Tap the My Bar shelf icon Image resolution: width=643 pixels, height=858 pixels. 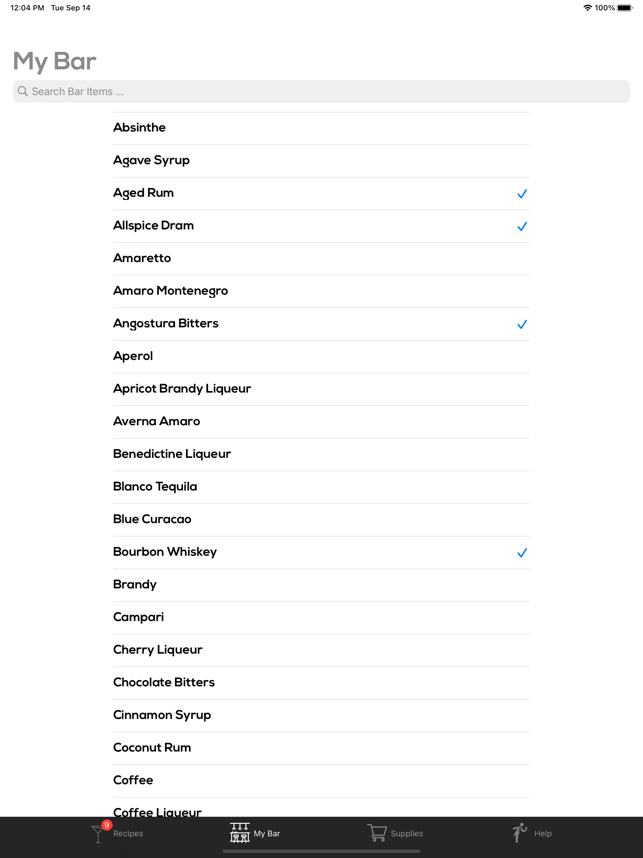pyautogui.click(x=240, y=833)
